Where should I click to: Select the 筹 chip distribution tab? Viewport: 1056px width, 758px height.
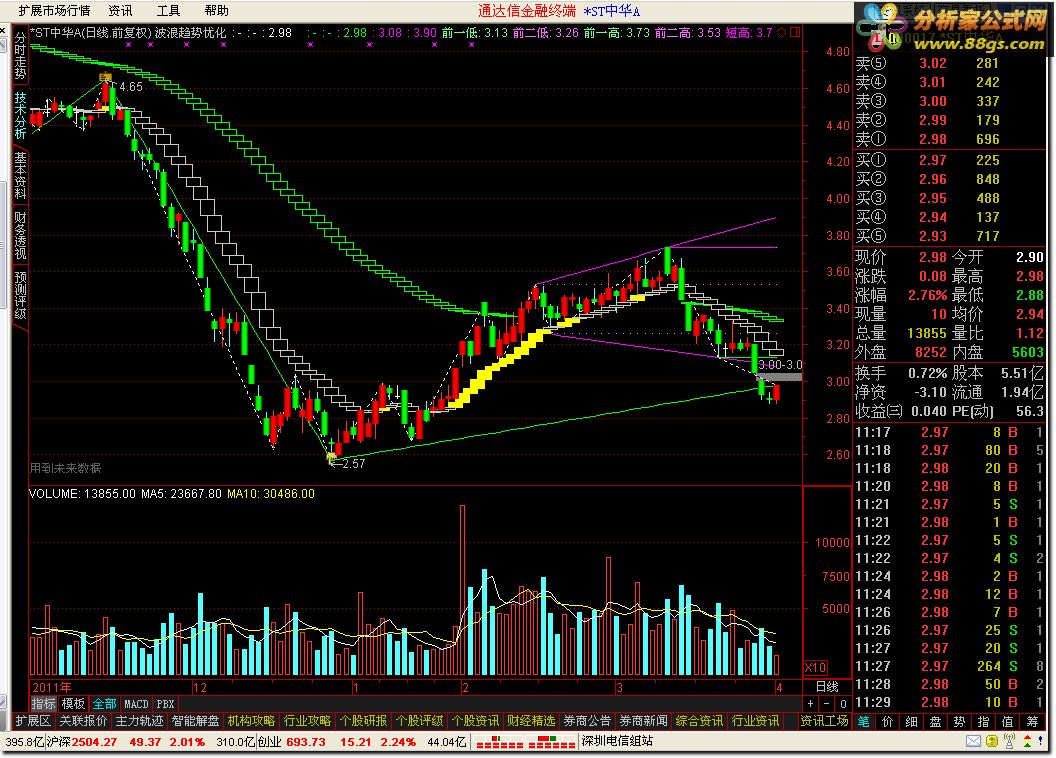pos(1032,722)
